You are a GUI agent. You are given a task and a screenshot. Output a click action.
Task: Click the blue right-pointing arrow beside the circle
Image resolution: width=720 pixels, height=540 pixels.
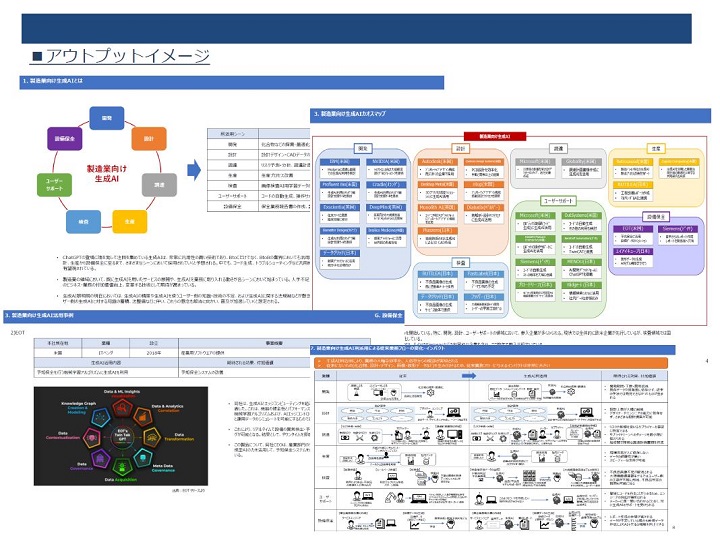(x=194, y=170)
